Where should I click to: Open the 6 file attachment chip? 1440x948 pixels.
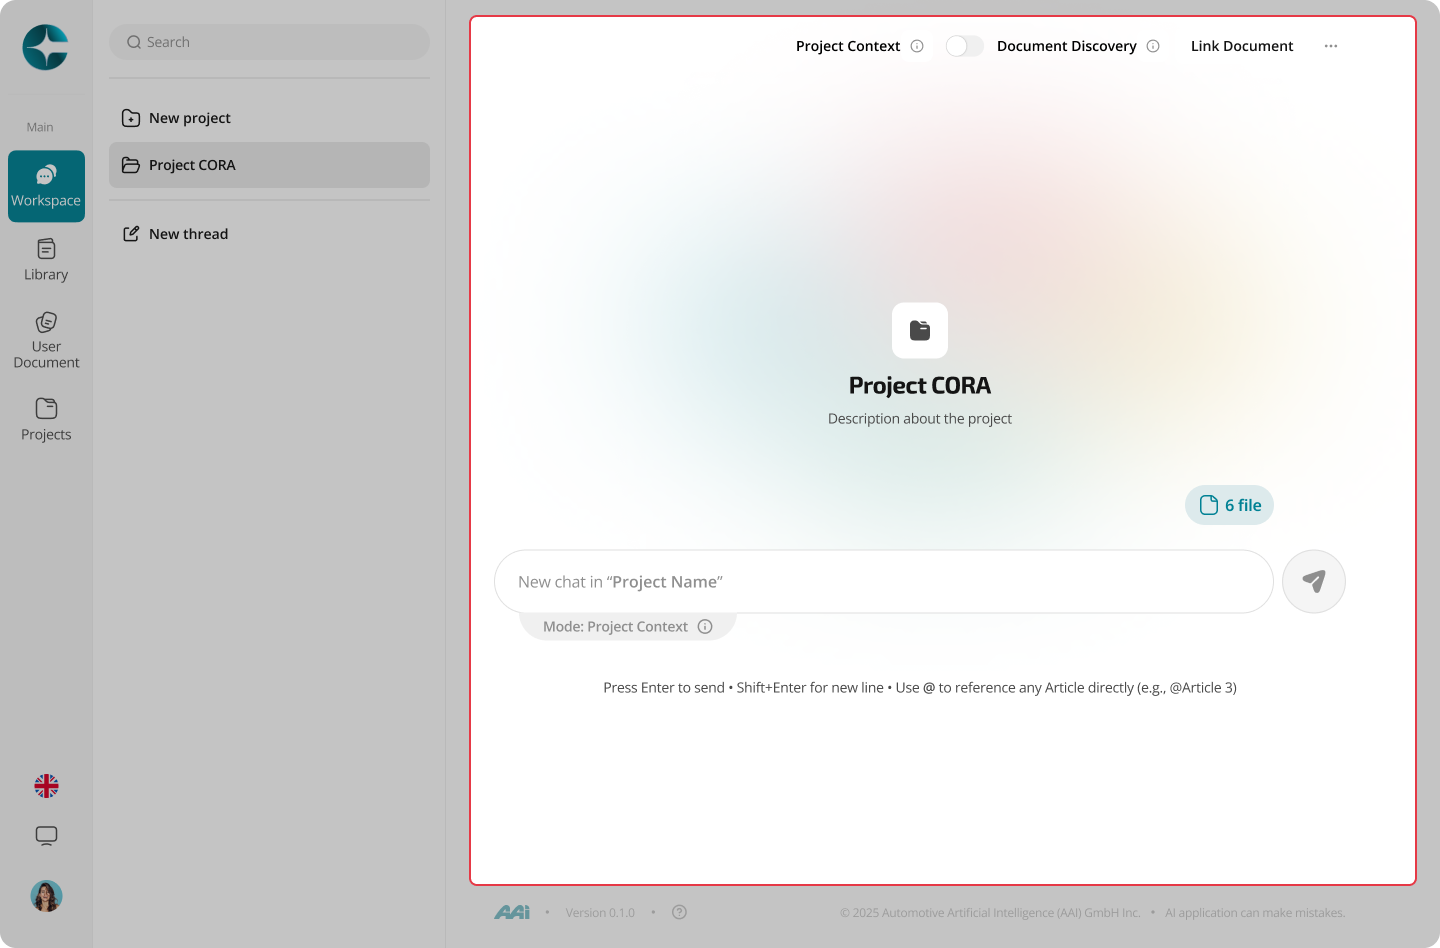click(1230, 505)
